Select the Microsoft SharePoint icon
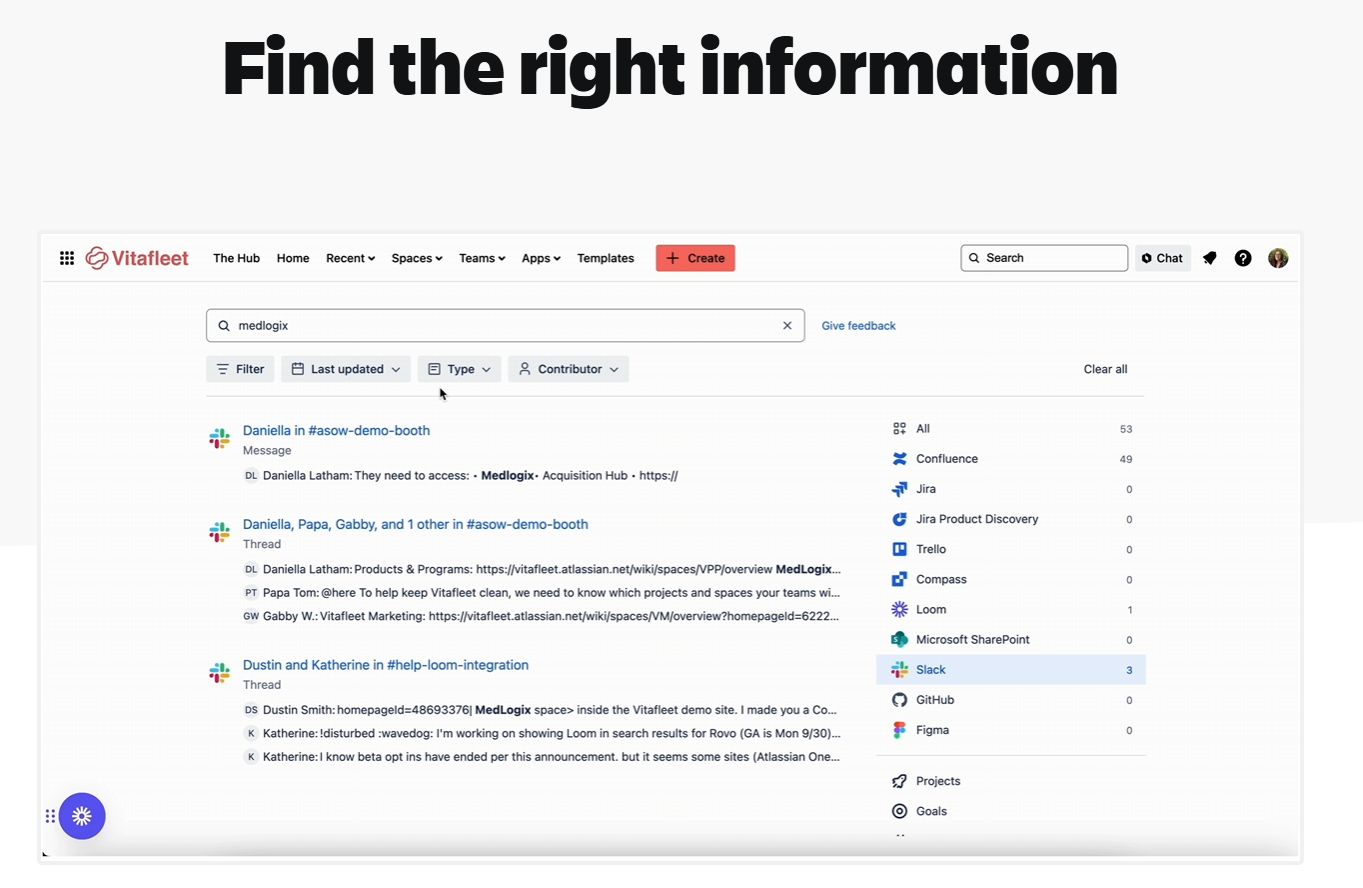The height and width of the screenshot is (888, 1363). (x=899, y=639)
